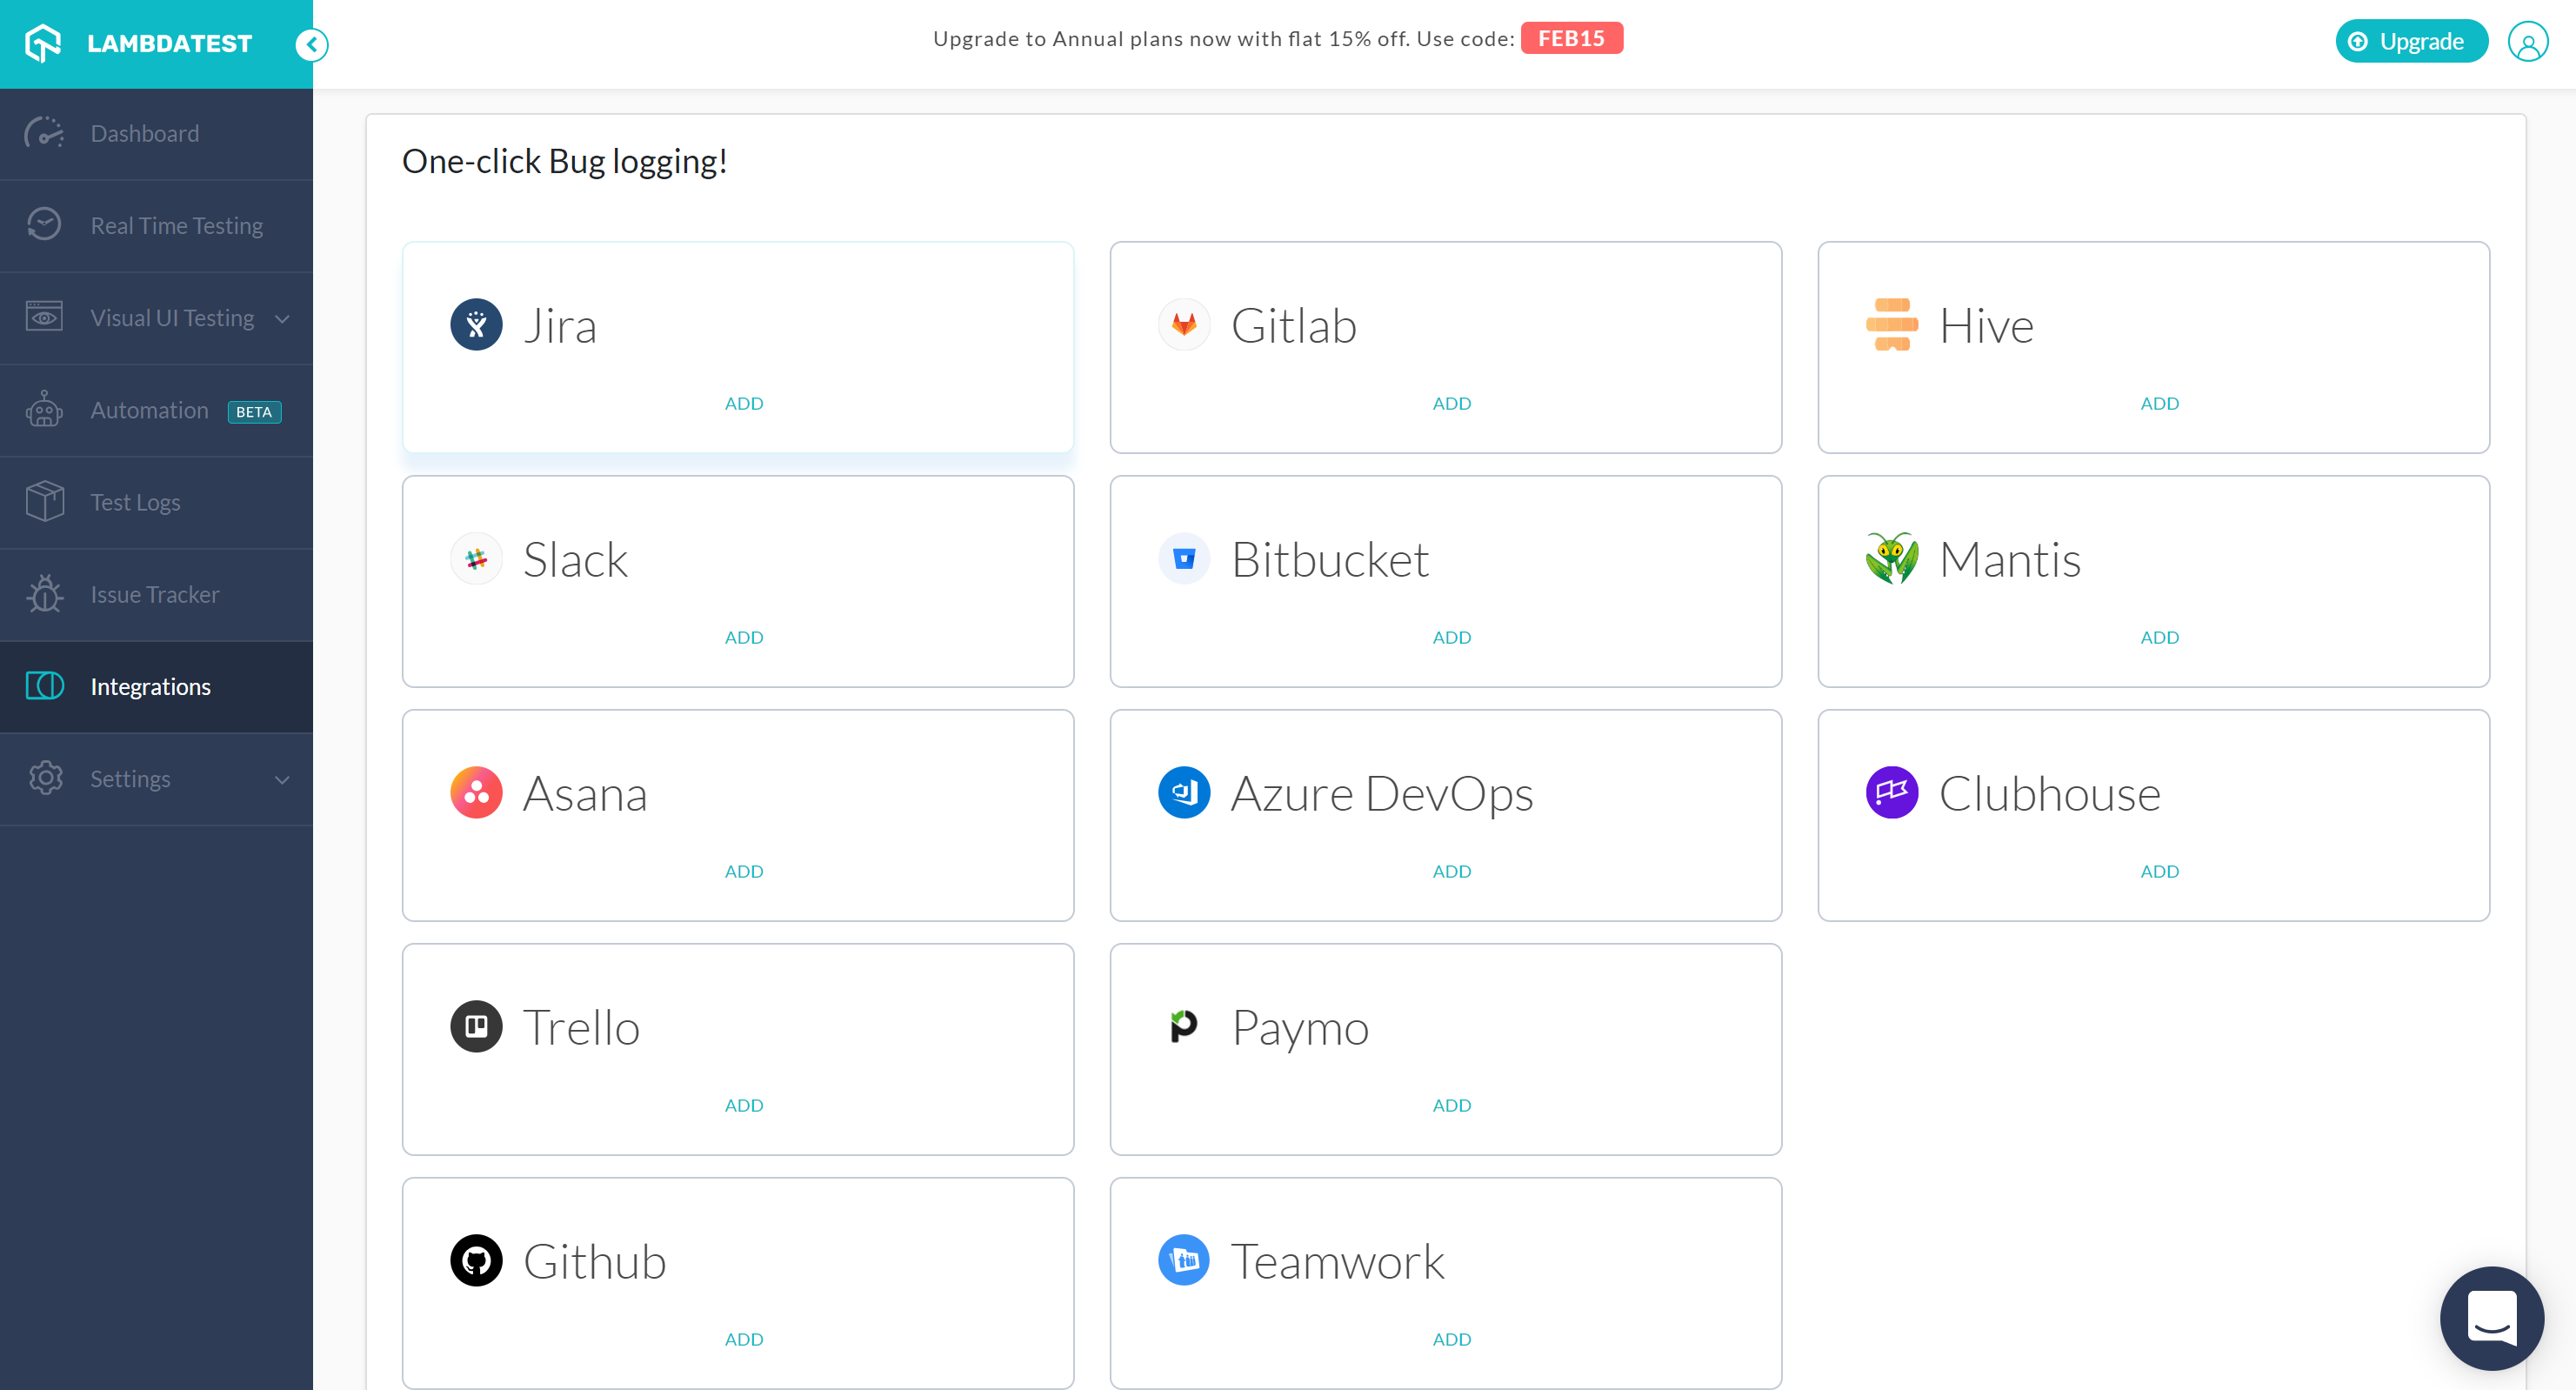The image size is (2576, 1390).
Task: Click the Gitlab fox icon
Action: (x=1185, y=324)
